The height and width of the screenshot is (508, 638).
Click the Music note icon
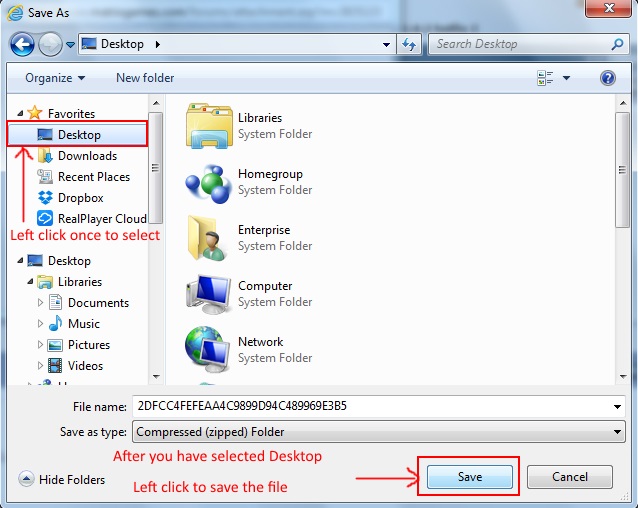pyautogui.click(x=55, y=323)
